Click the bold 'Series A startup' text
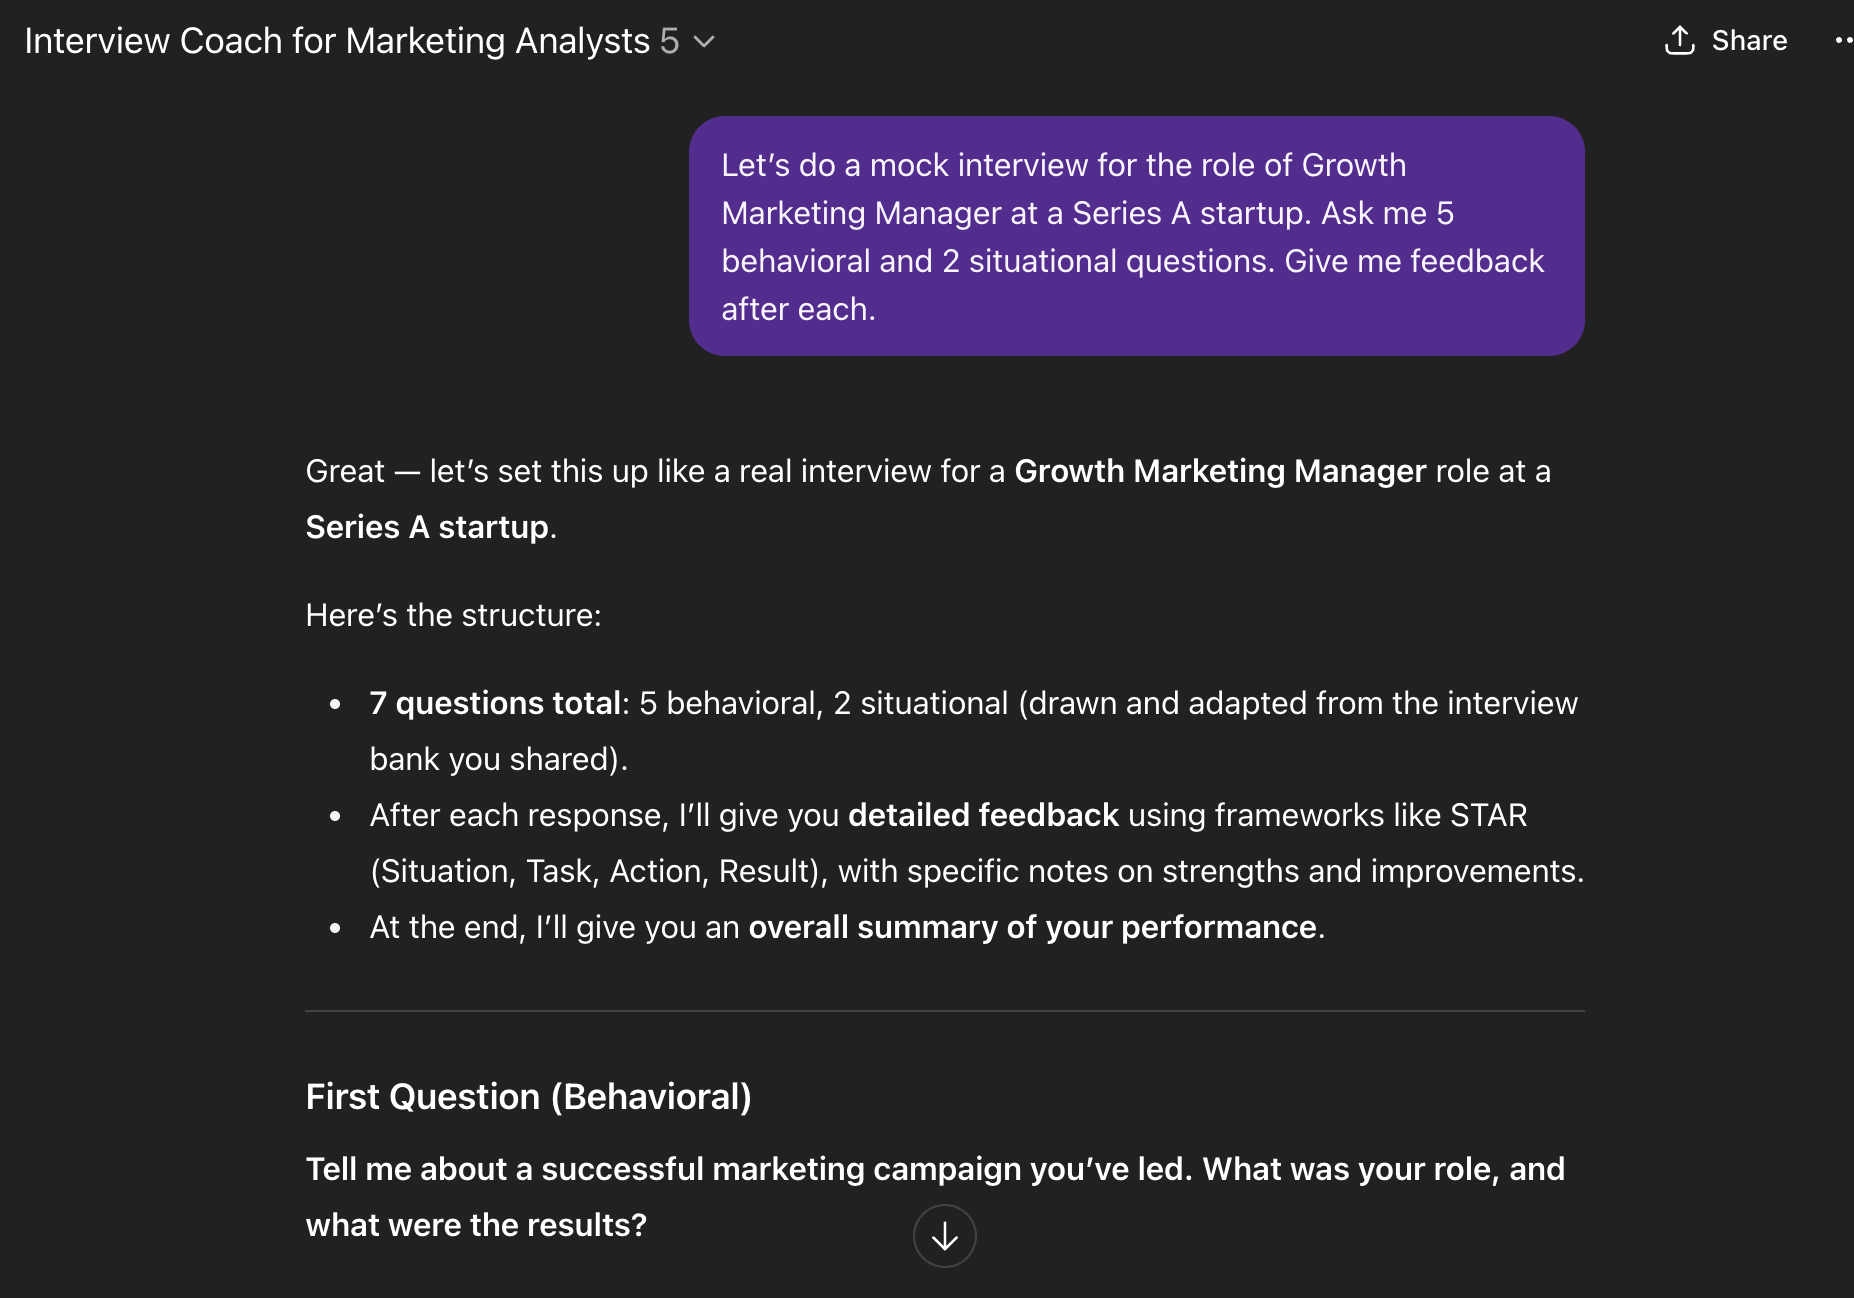The width and height of the screenshot is (1854, 1298). point(427,527)
